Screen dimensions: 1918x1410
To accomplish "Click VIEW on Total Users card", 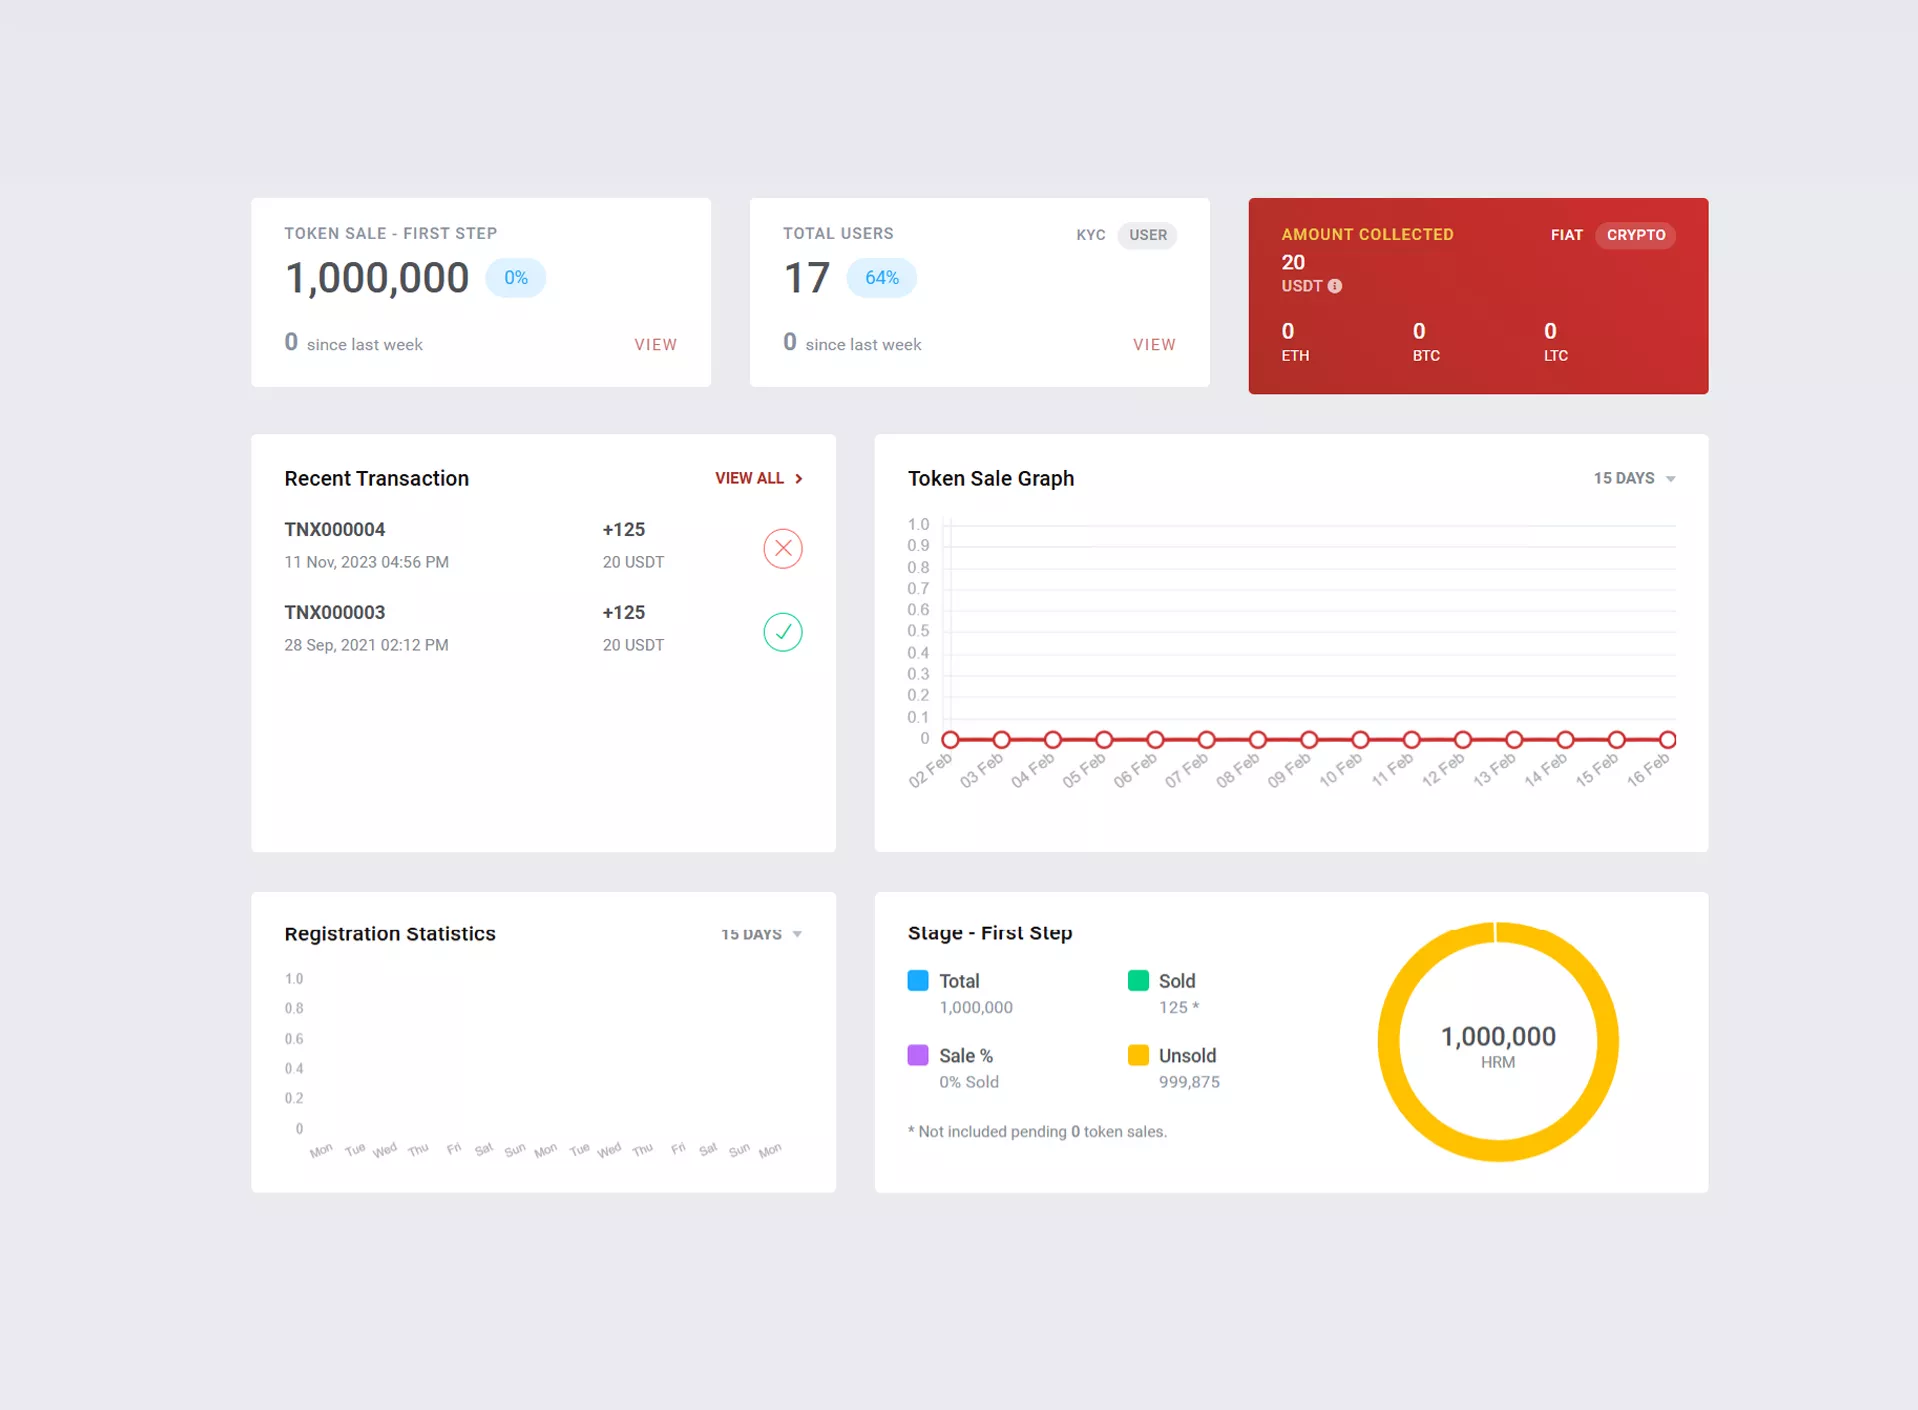I will 1153,344.
